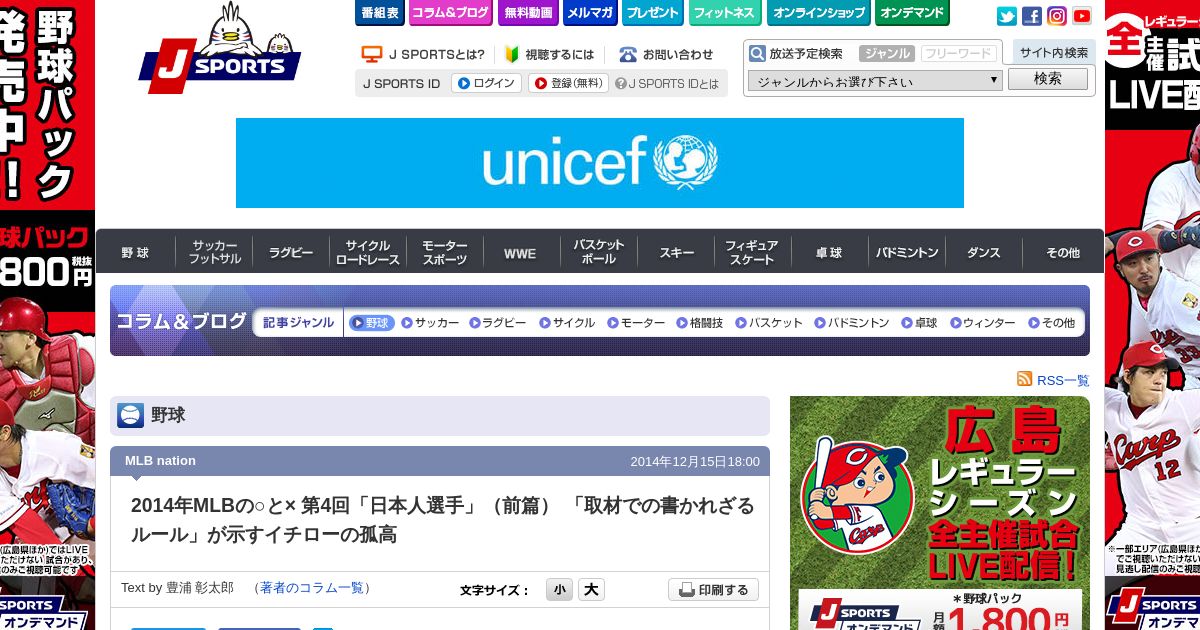Viewport: 1200px width, 630px height.
Task: Select バドミントン in main navigation bar
Action: (x=906, y=252)
